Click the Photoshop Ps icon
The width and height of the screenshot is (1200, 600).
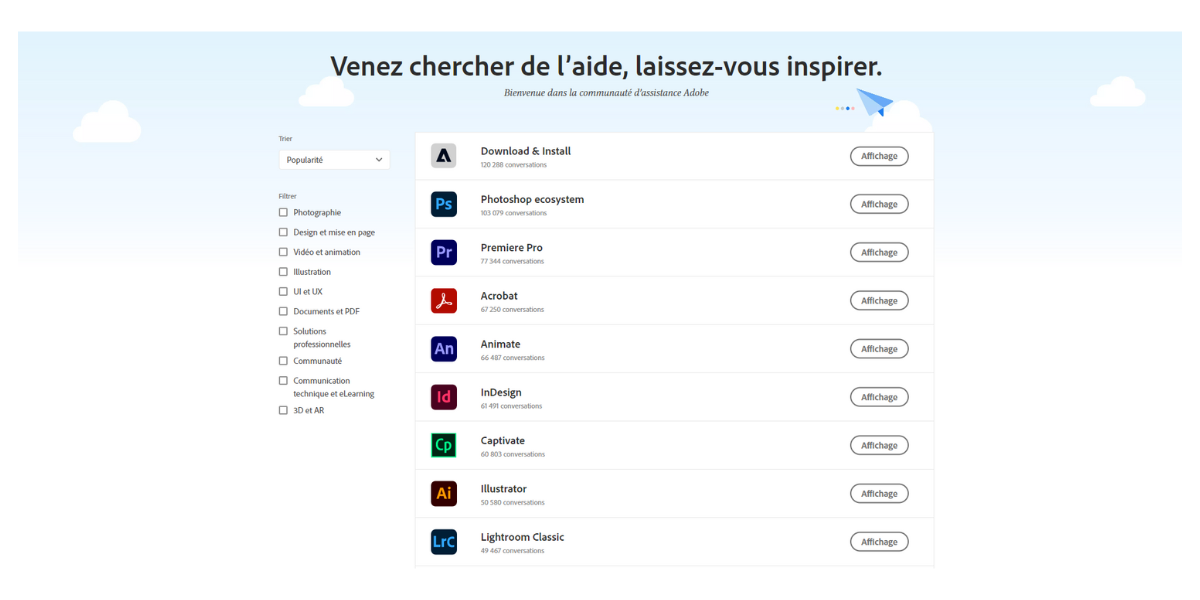click(x=444, y=204)
